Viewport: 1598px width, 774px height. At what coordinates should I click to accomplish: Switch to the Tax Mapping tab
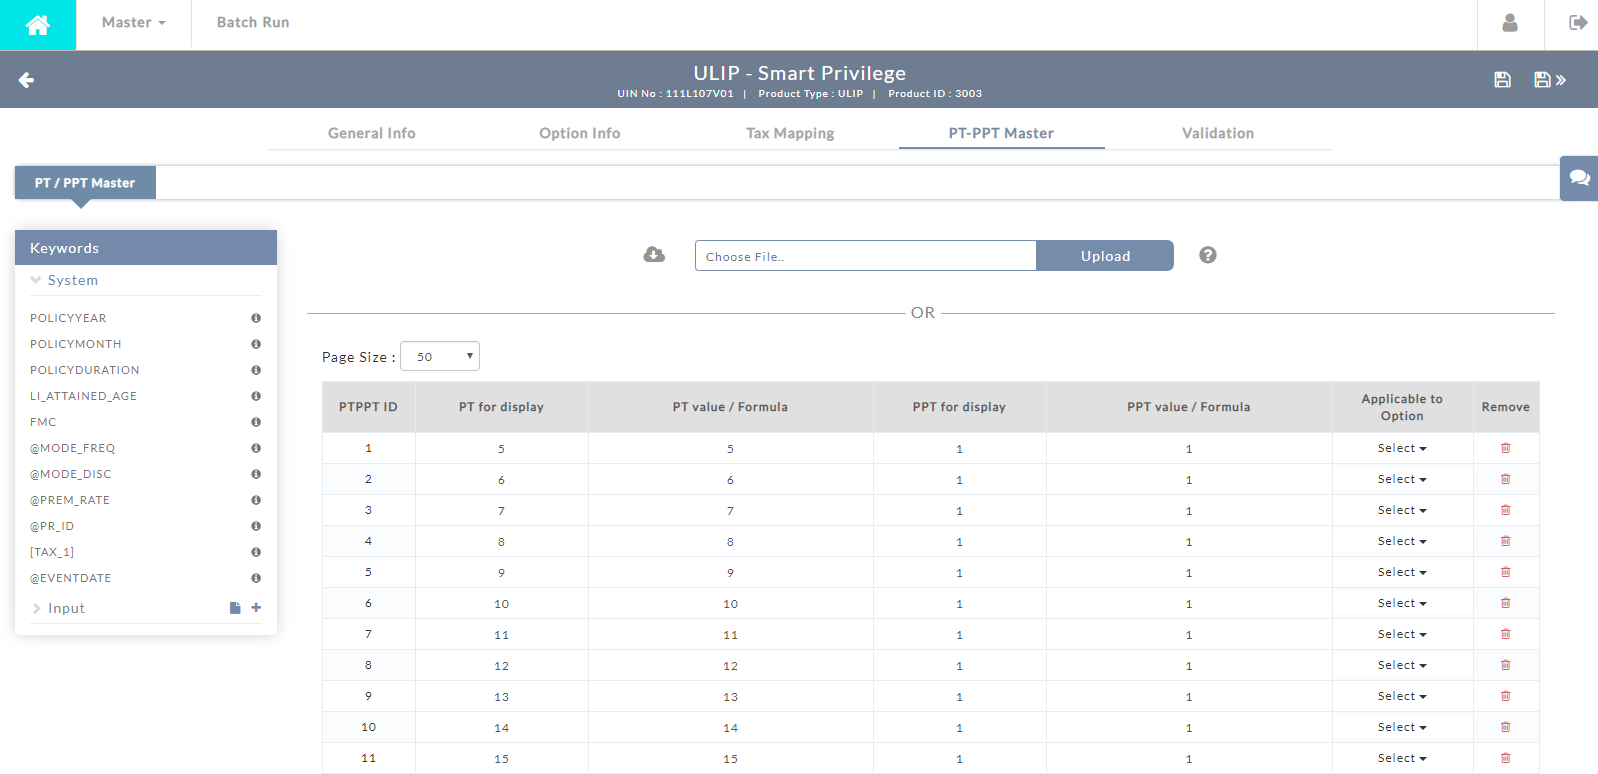coord(789,133)
